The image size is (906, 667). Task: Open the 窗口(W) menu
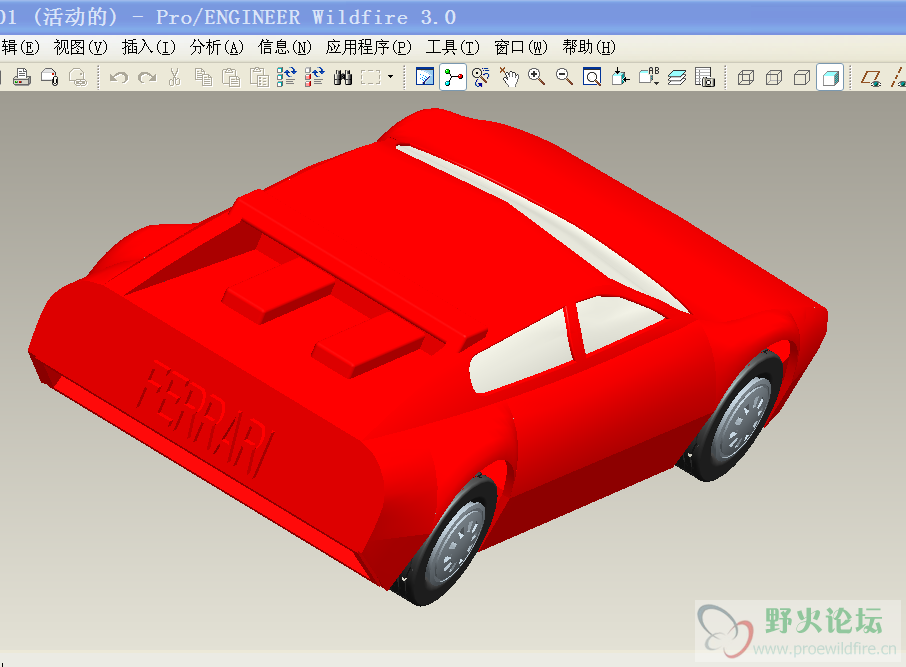pyautogui.click(x=521, y=47)
